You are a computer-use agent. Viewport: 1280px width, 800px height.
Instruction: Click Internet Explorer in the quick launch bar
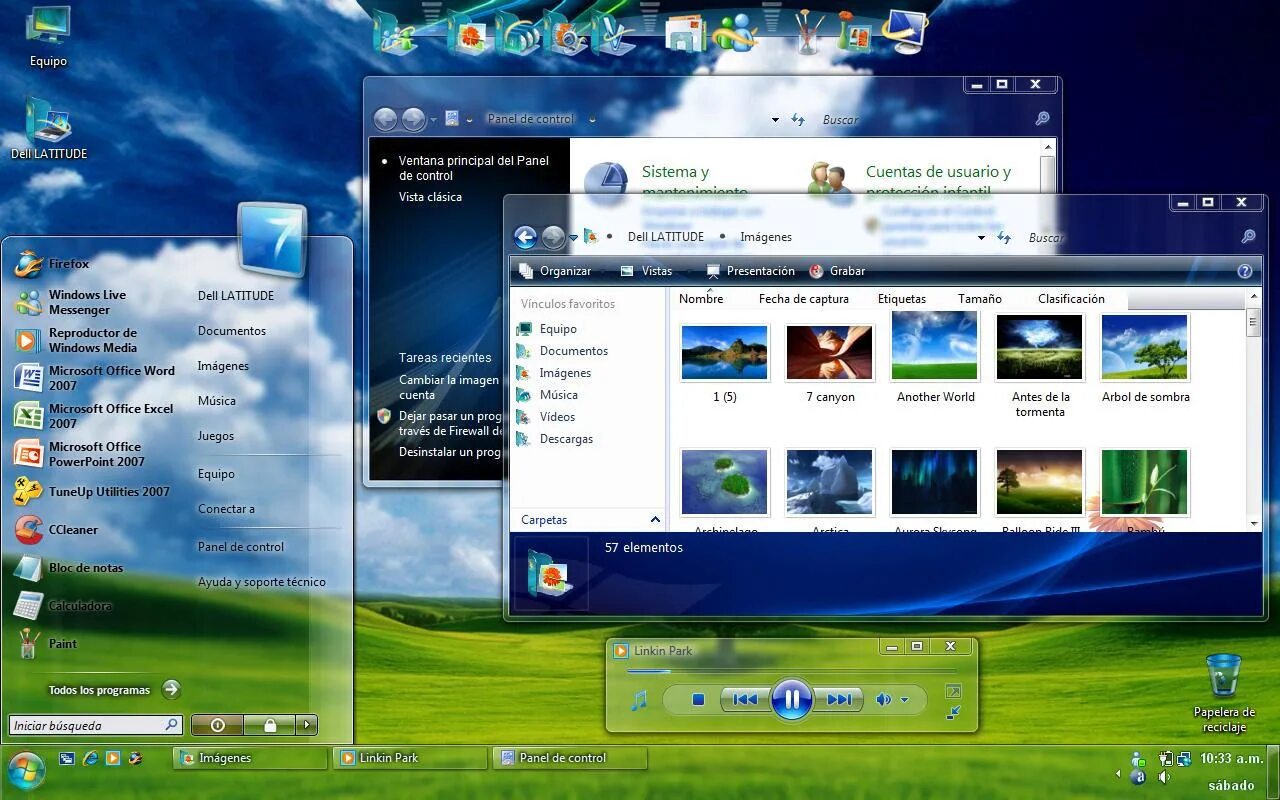coord(90,758)
